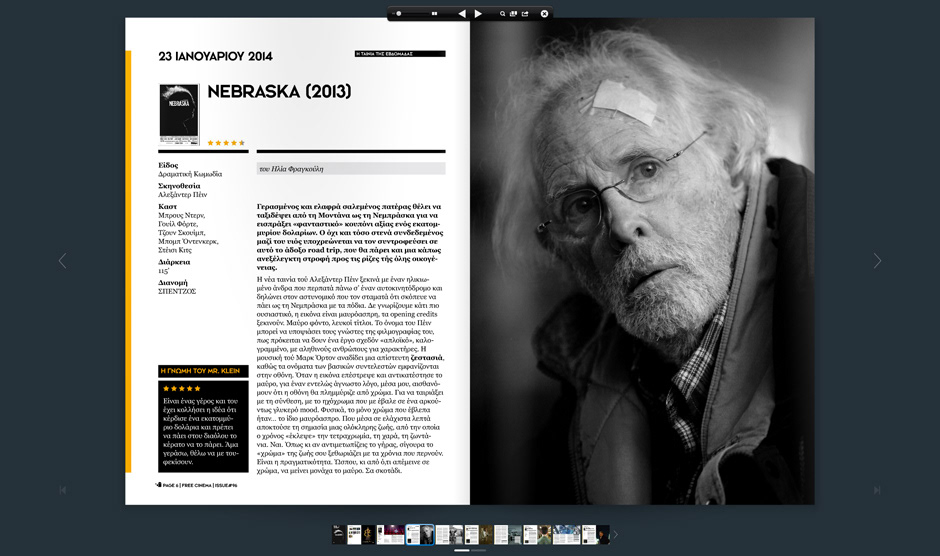Click the zoom slider handle in top toolbar

coord(399,13)
